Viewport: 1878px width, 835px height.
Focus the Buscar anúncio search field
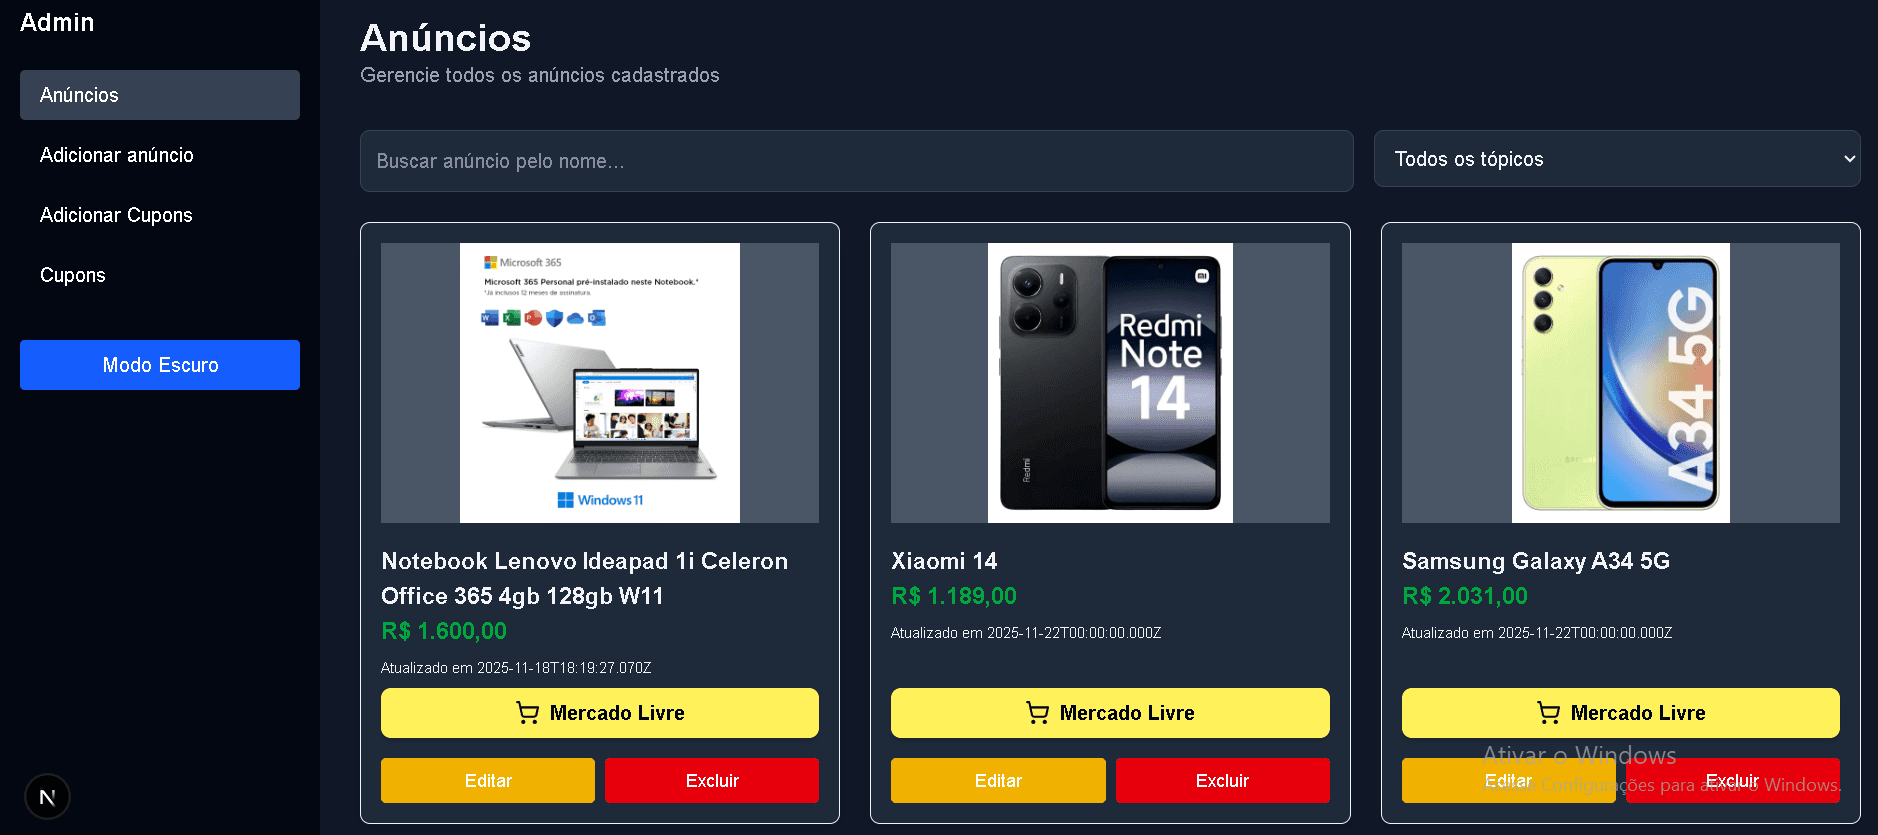point(856,161)
